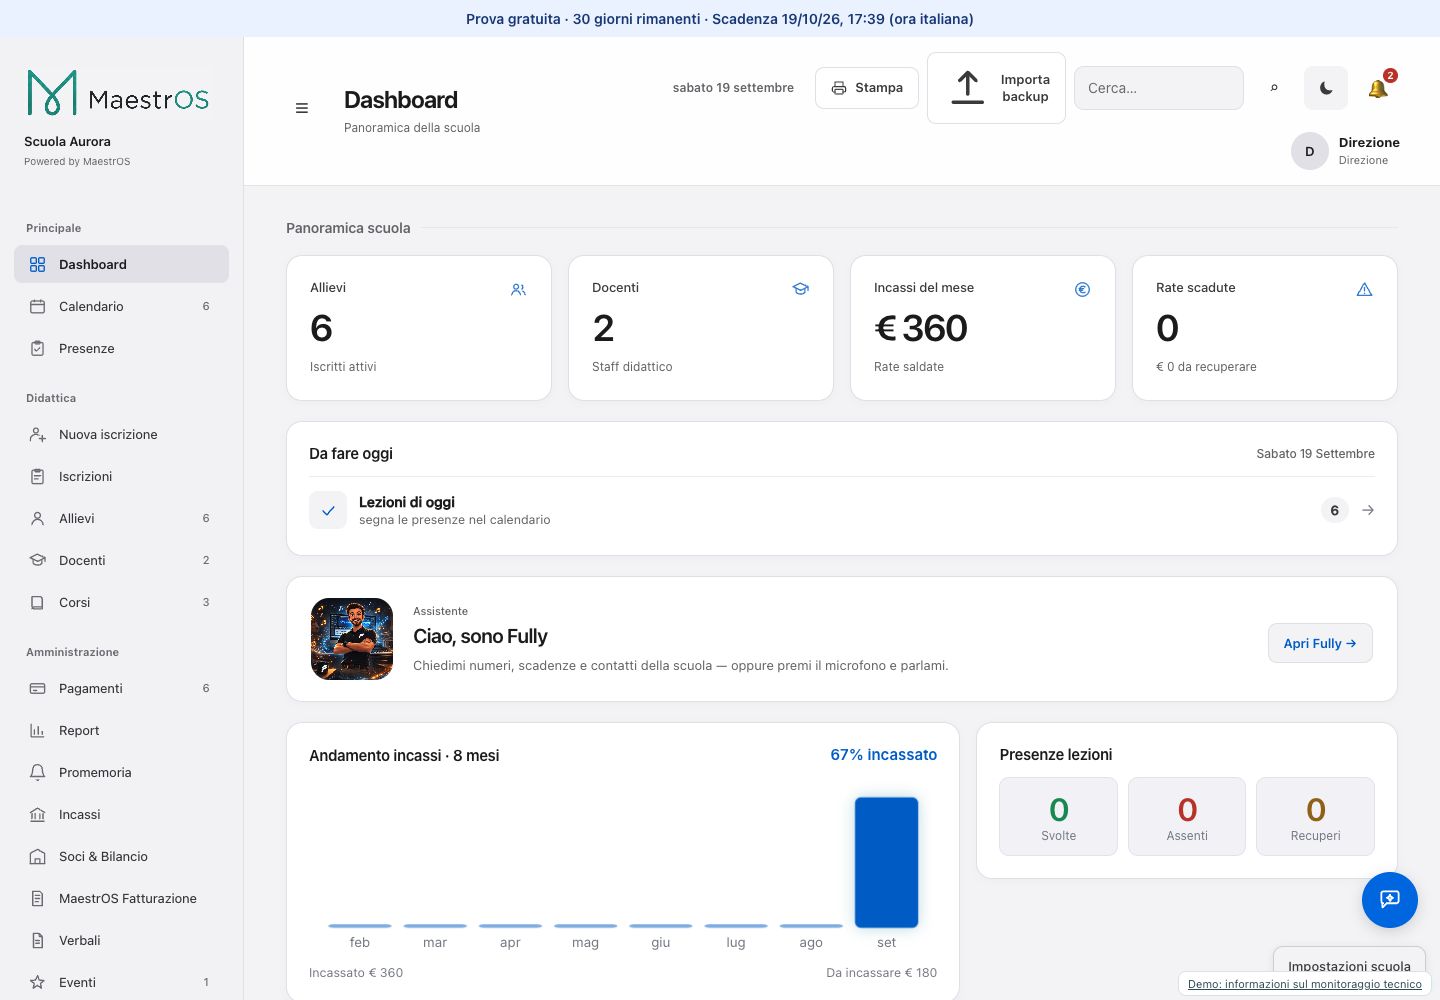Go to Allievi in the sidebar
The image size is (1440, 1000).
121,518
